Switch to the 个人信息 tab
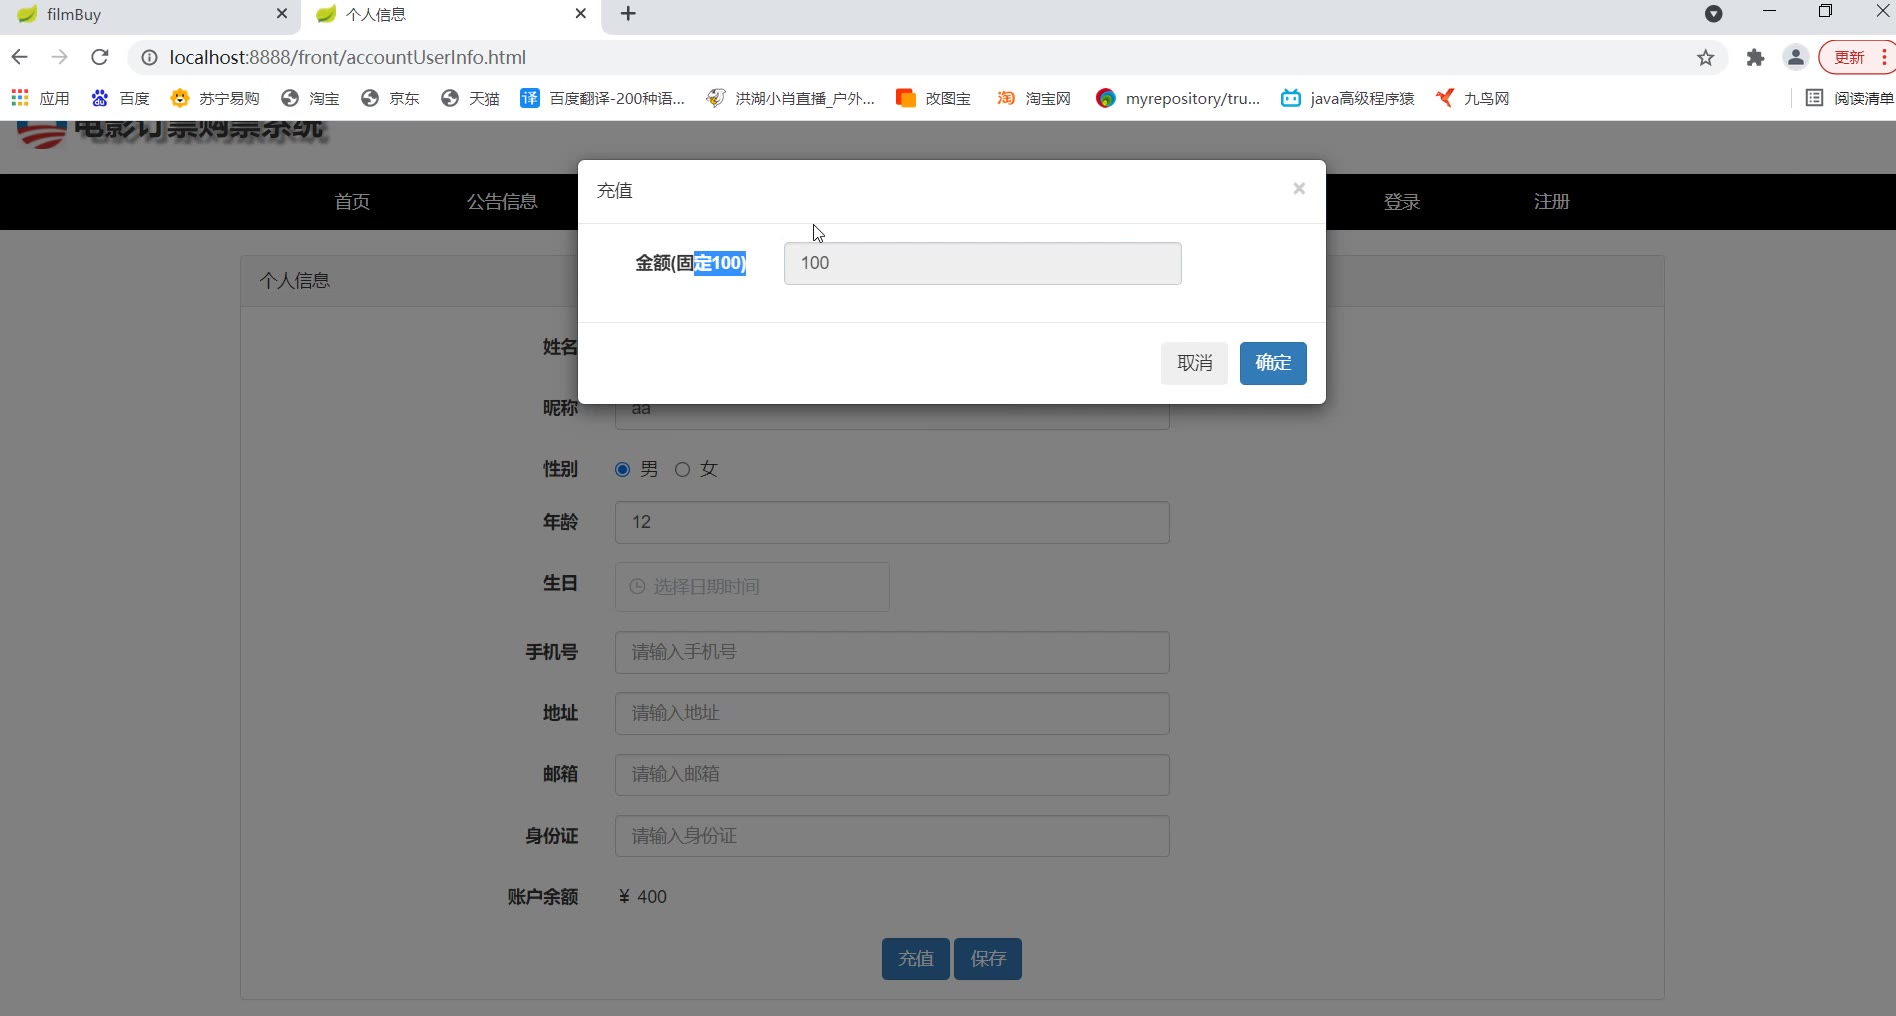This screenshot has height=1016, width=1896. (x=450, y=15)
